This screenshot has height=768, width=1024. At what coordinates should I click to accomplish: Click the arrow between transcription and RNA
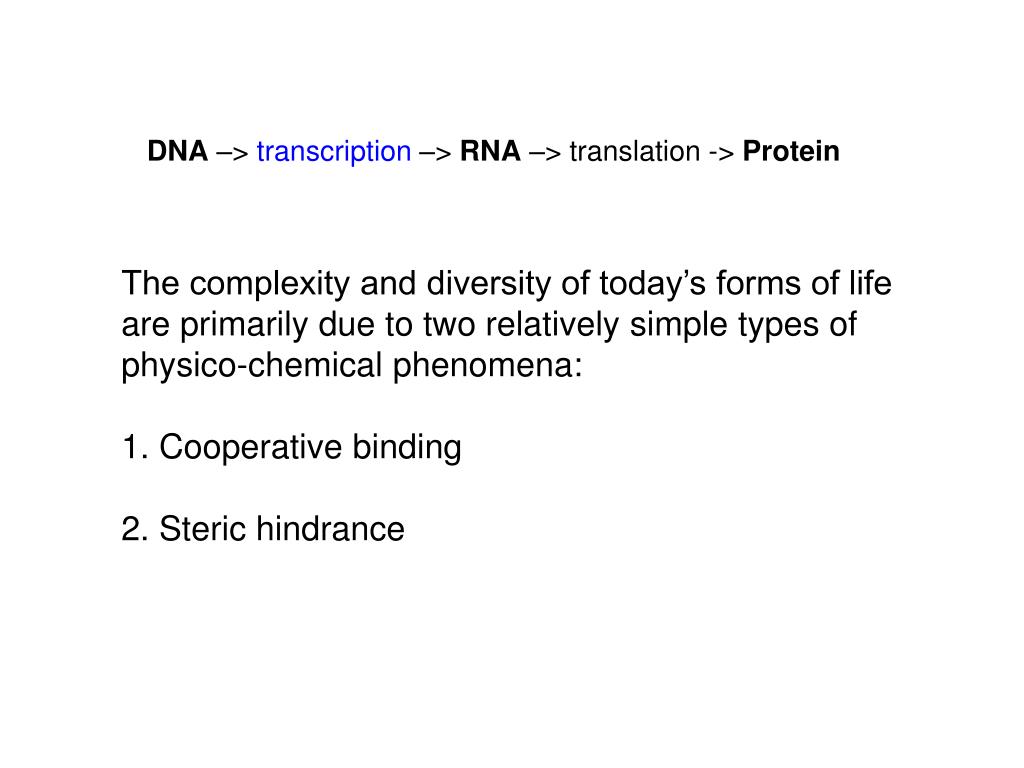click(x=436, y=153)
